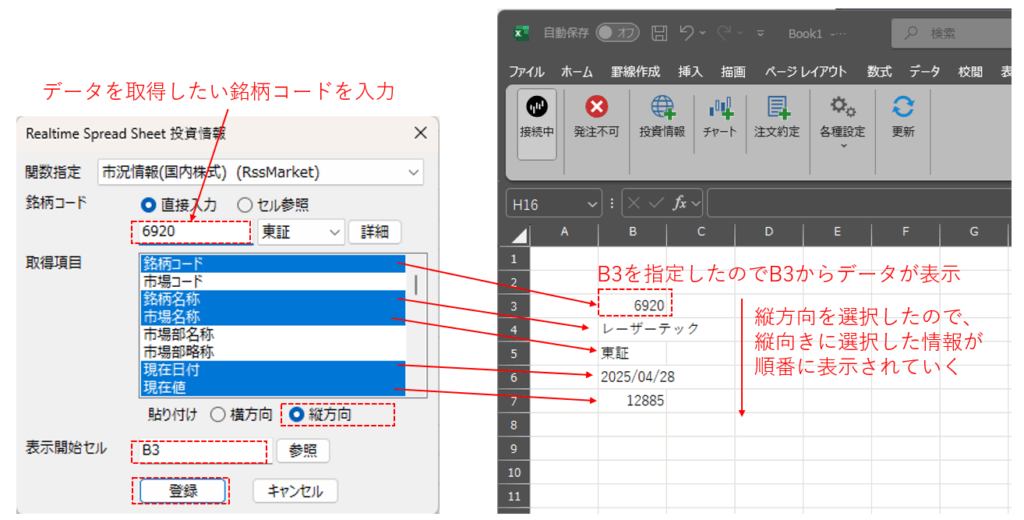Screen dimensions: 1024x520
Task: Click the undo arrow icon in Excel
Action: coord(686,32)
